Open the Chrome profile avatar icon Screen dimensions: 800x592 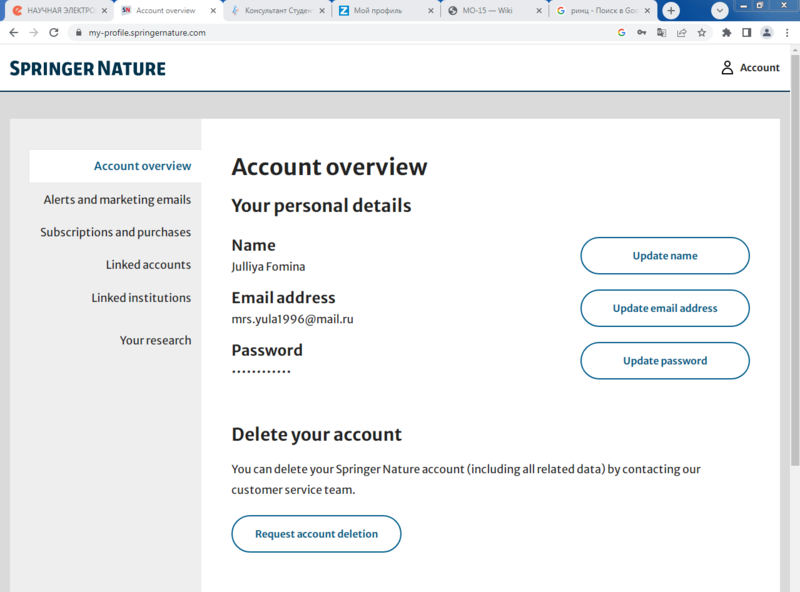(x=766, y=33)
